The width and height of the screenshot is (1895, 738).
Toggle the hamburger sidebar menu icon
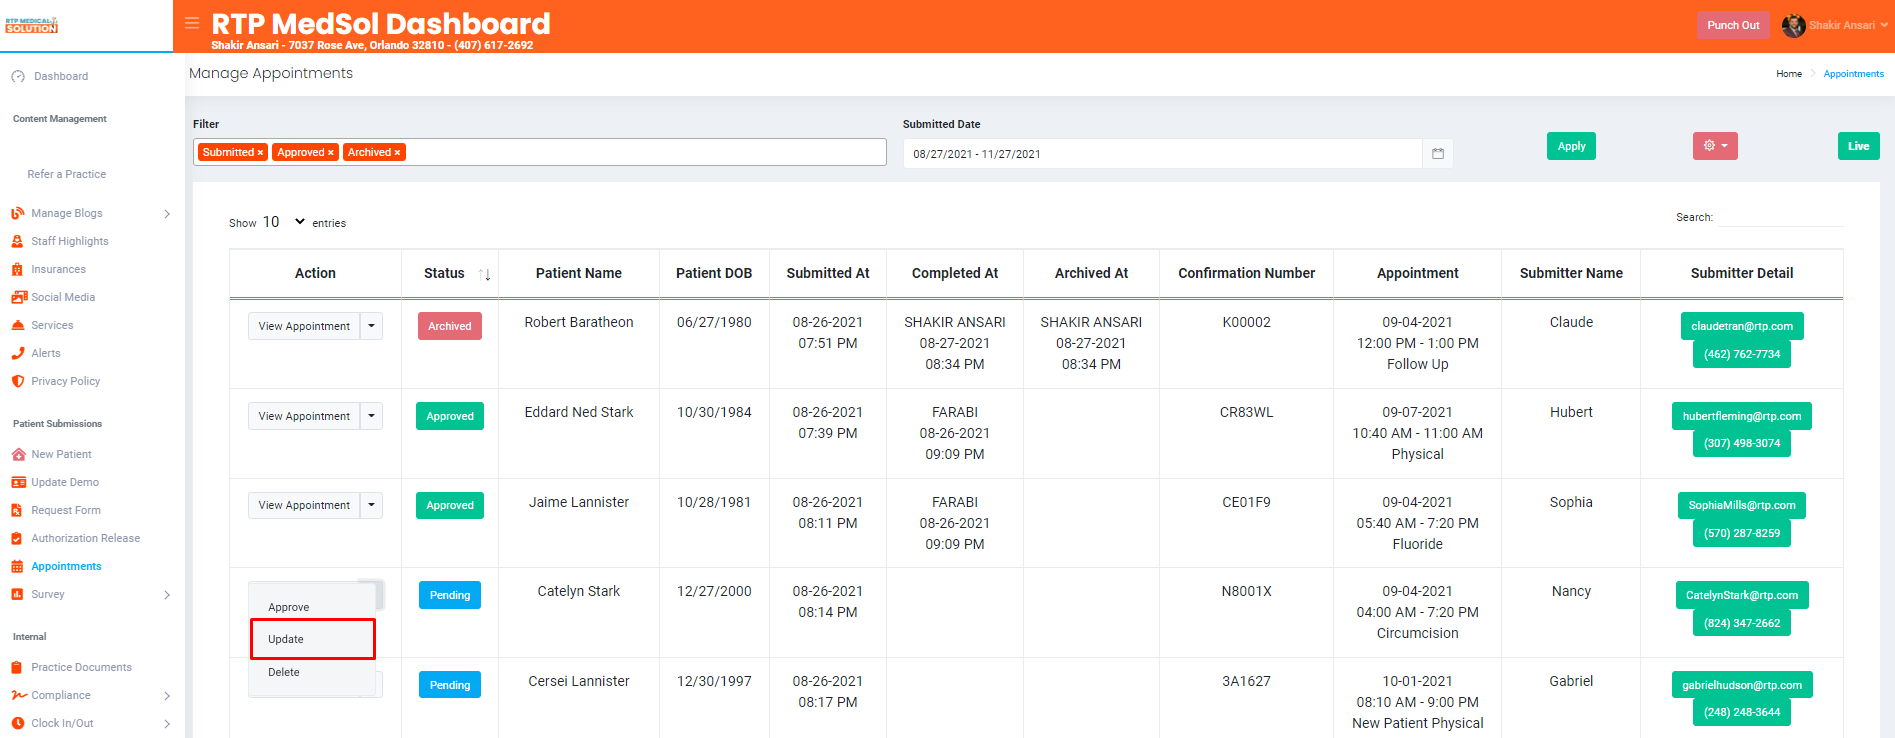[x=192, y=22]
